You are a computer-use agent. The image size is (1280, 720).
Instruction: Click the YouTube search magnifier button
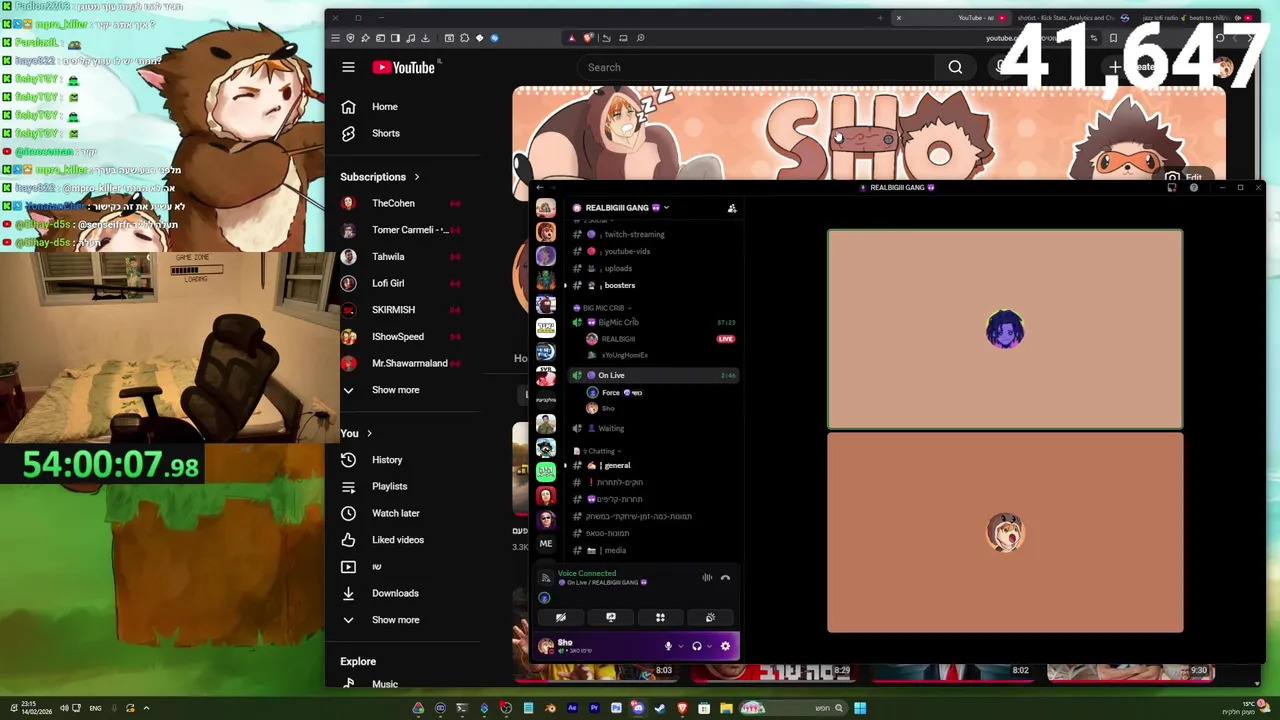pyautogui.click(x=955, y=67)
